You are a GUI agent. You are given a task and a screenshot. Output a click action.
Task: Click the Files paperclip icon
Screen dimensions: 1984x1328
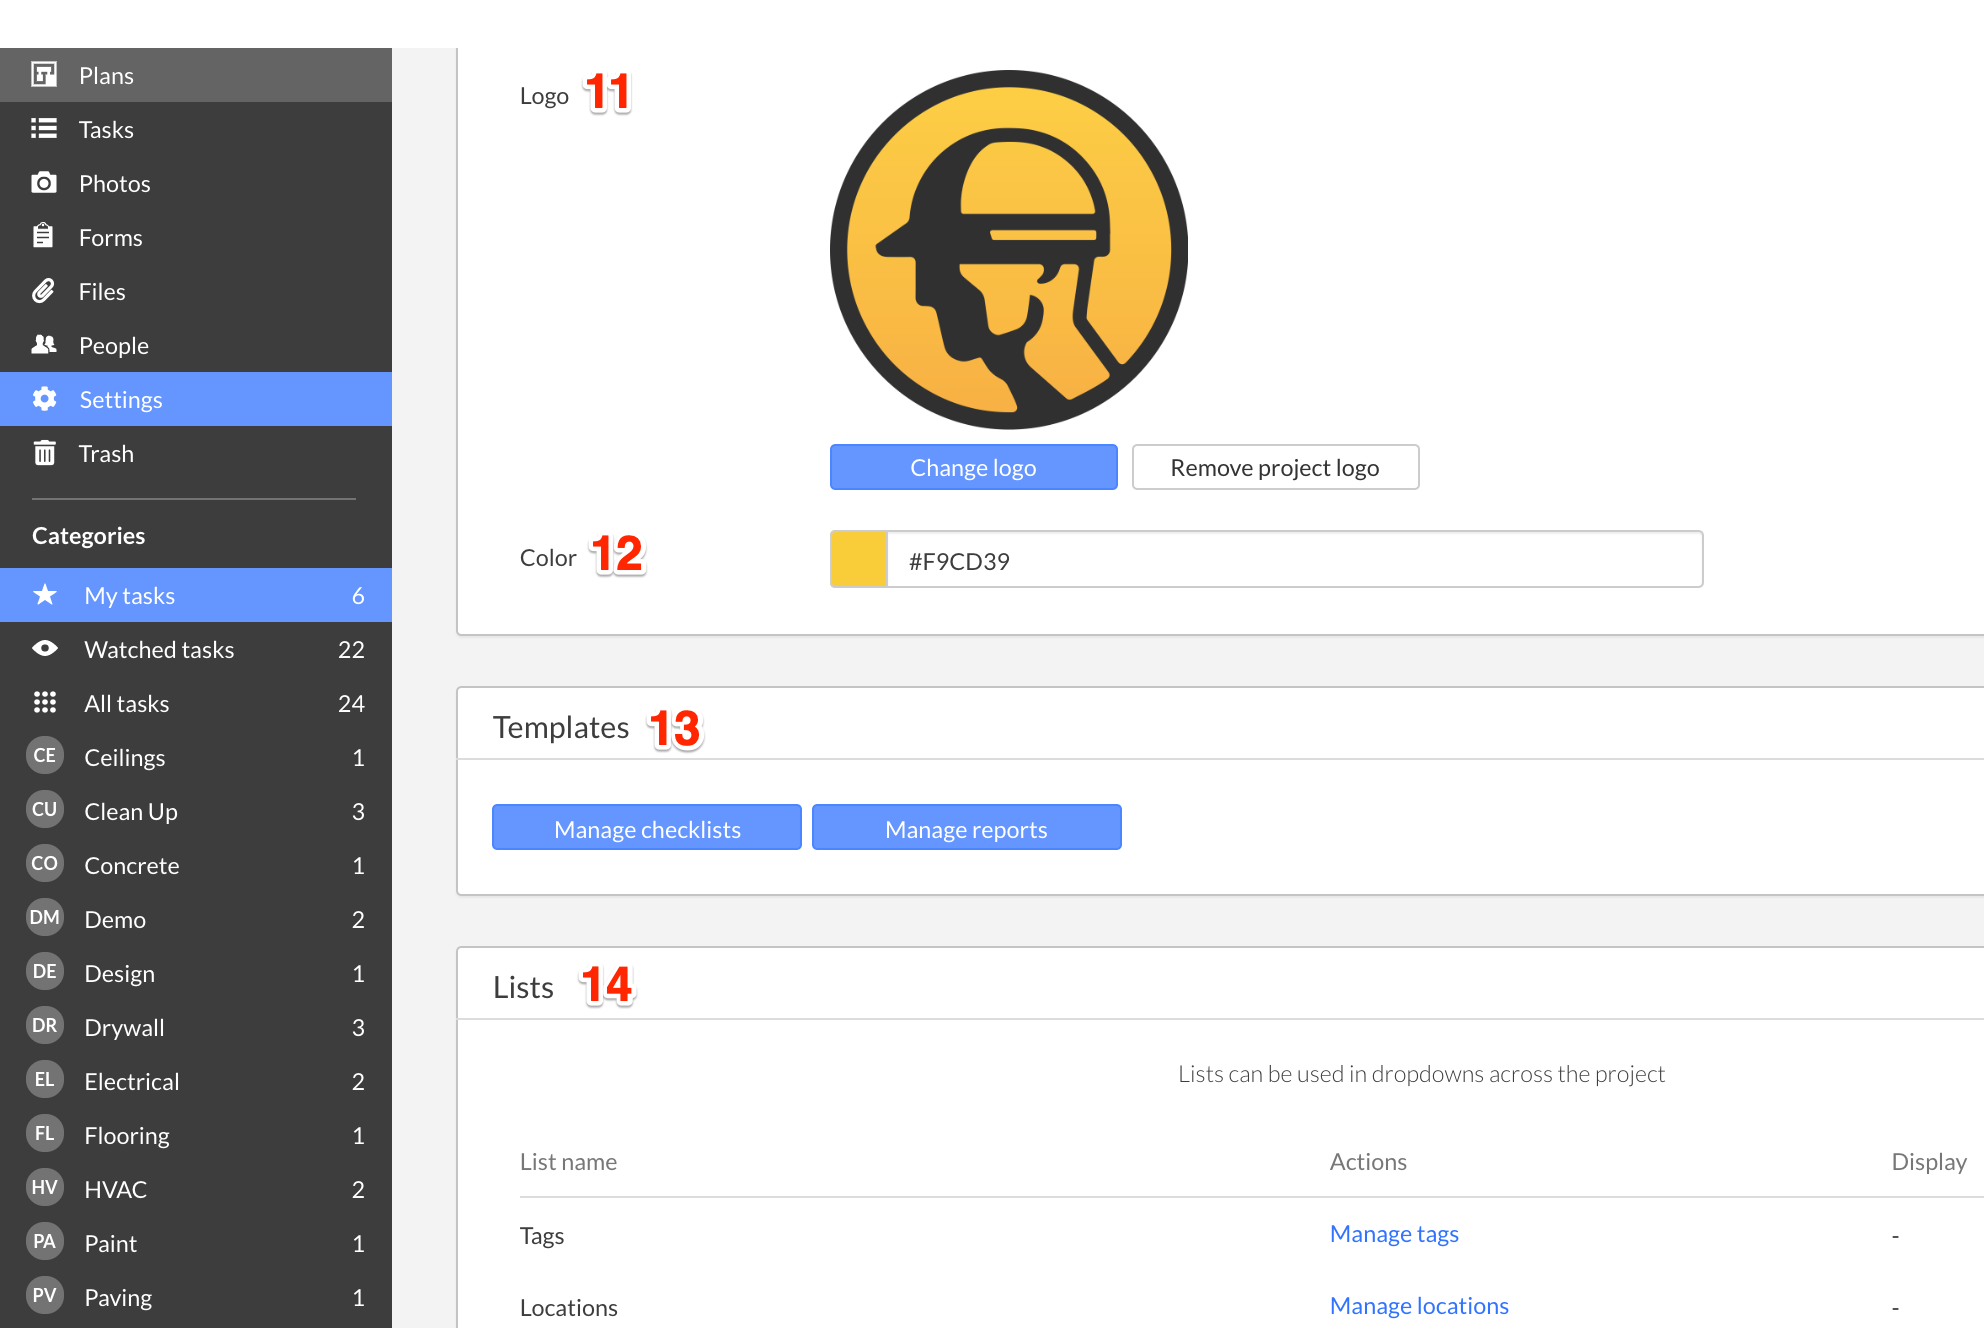(x=44, y=291)
